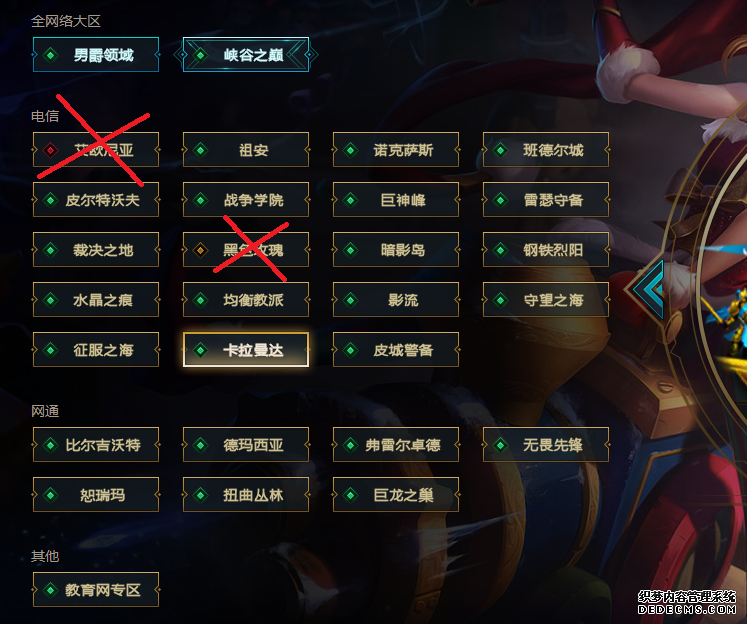Choose the 诺克萨斯 server

point(396,150)
